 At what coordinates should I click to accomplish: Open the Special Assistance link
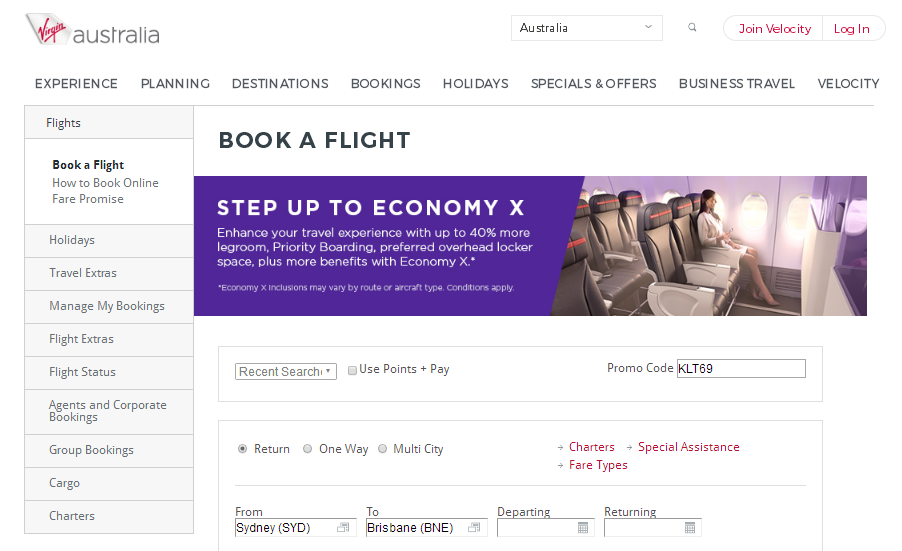(688, 447)
